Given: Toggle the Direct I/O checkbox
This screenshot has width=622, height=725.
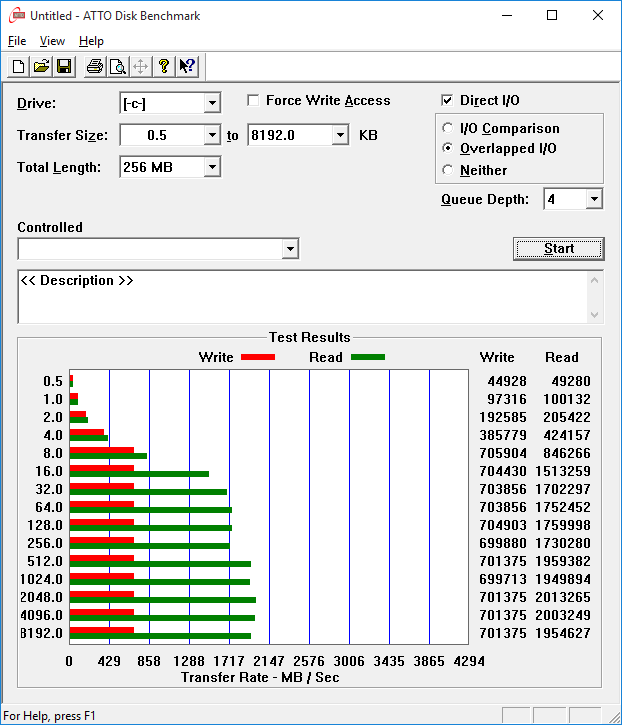Looking at the screenshot, I should point(447,100).
